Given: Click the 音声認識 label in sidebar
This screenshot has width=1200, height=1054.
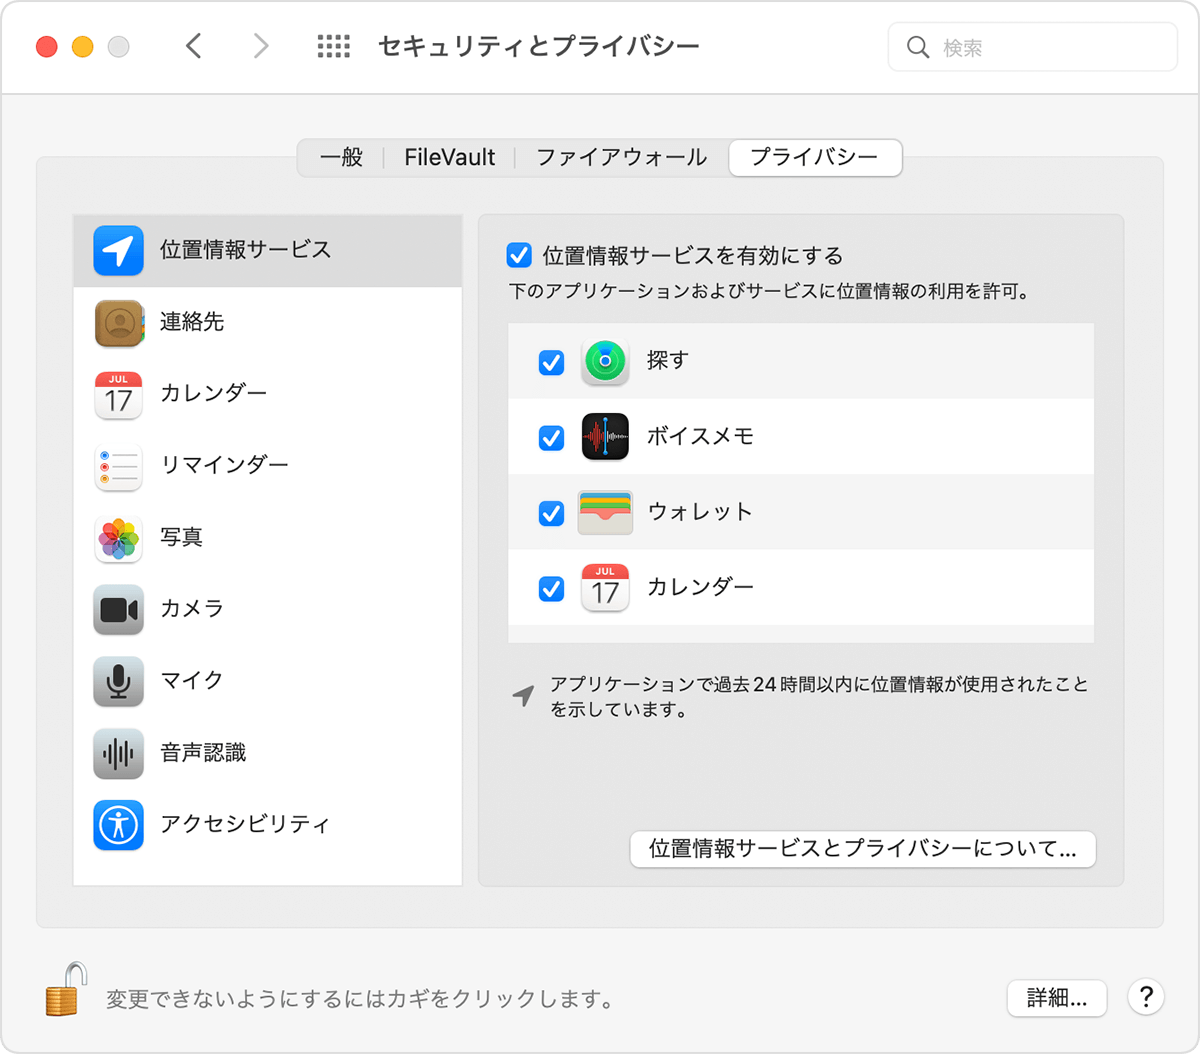Looking at the screenshot, I should pyautogui.click(x=203, y=752).
